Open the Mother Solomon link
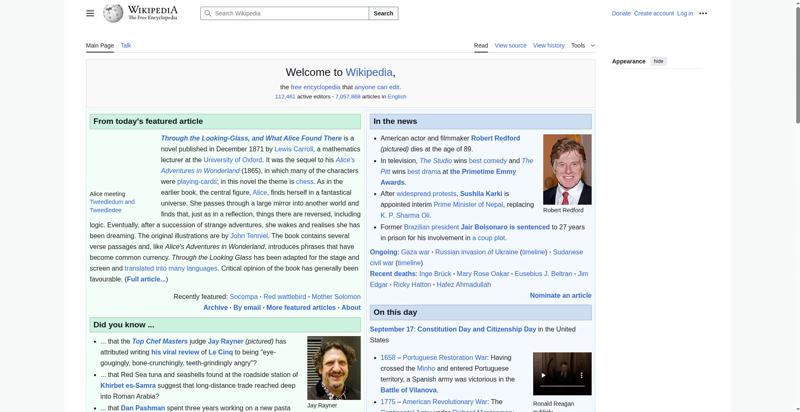 pos(336,296)
